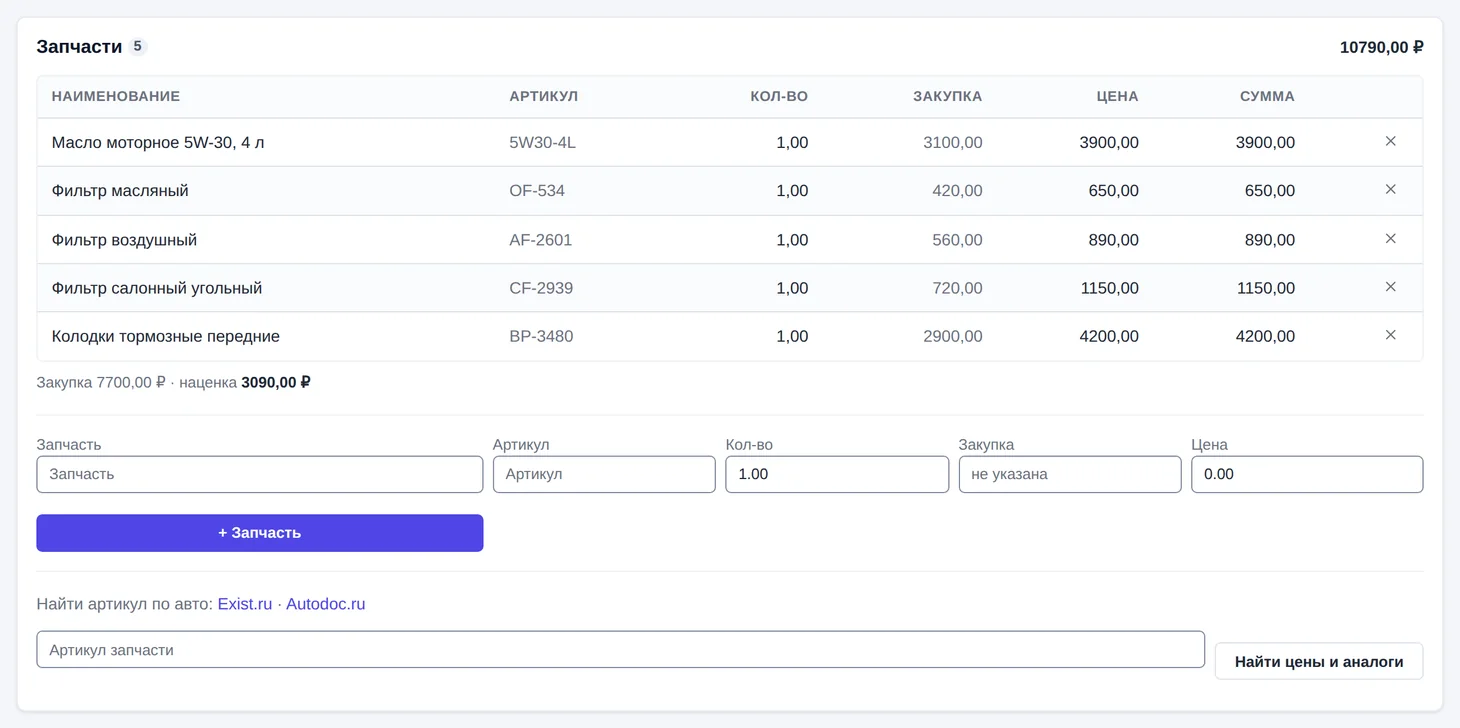This screenshot has height=728, width=1460.
Task: Remove the Масло моторное 5W-30 row
Action: 1390,142
